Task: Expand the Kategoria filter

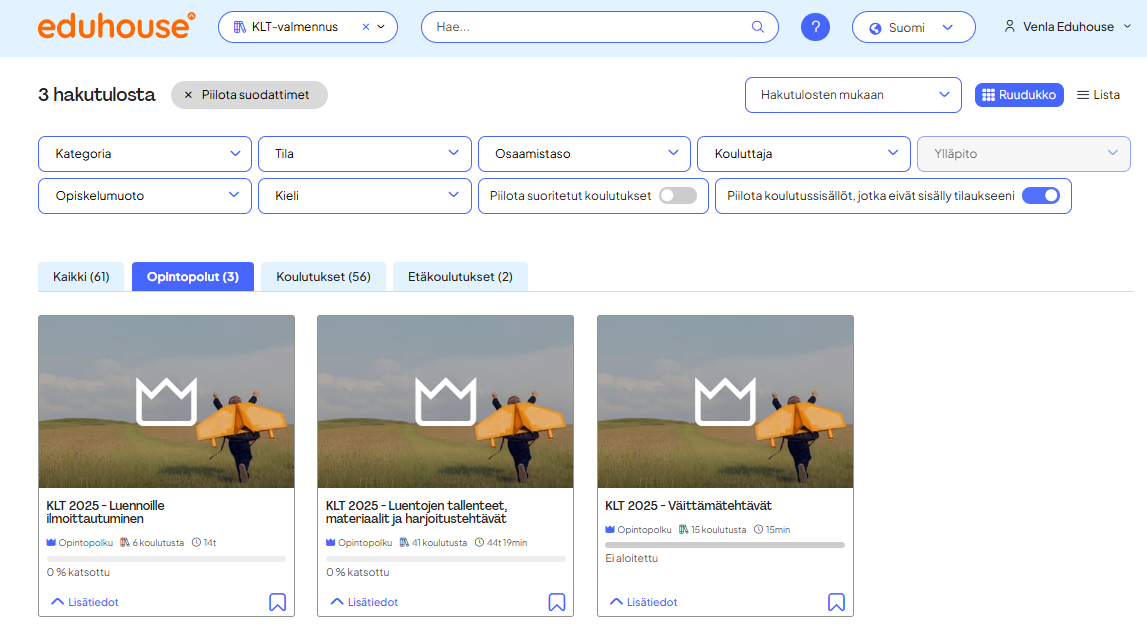Action: tap(145, 154)
